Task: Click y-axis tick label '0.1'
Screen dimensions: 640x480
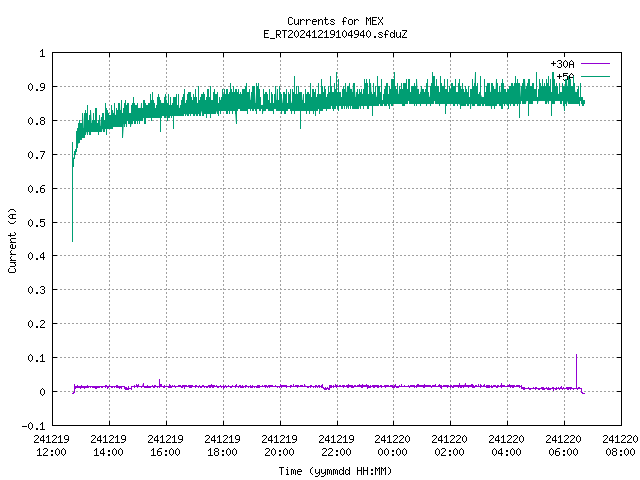Action: click(36, 358)
